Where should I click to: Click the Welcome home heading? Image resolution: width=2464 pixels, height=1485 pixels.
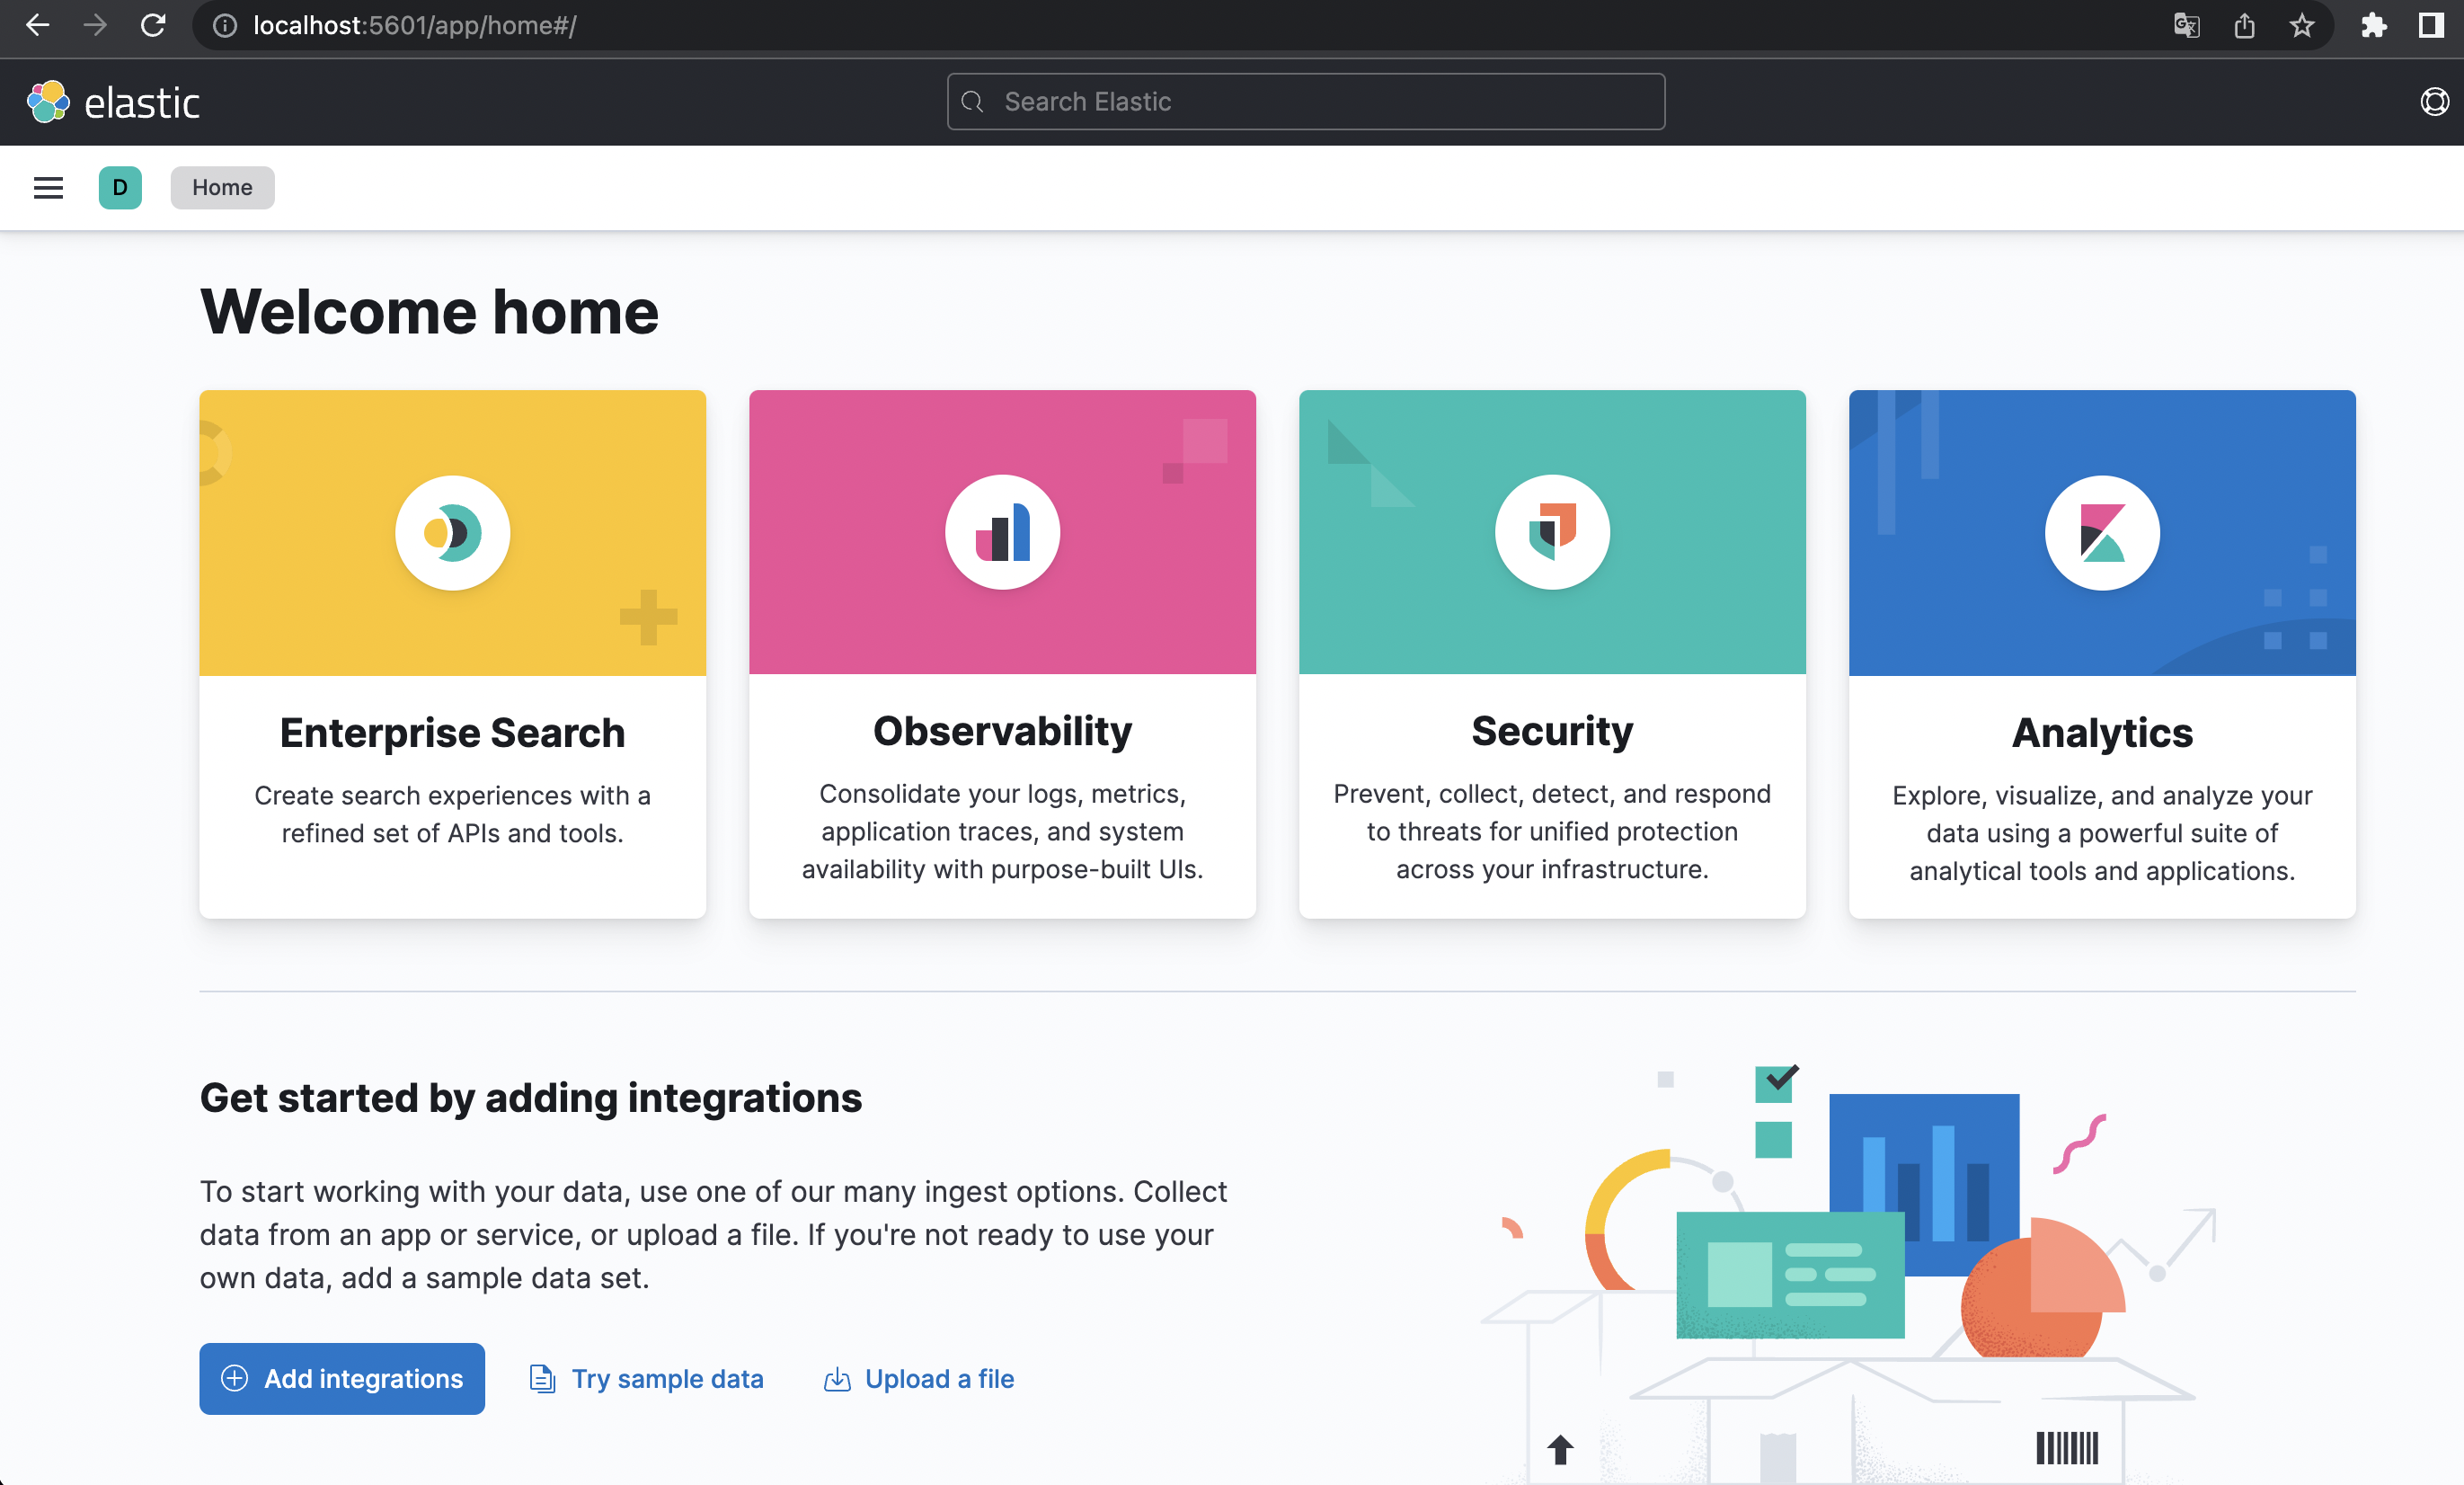(430, 312)
